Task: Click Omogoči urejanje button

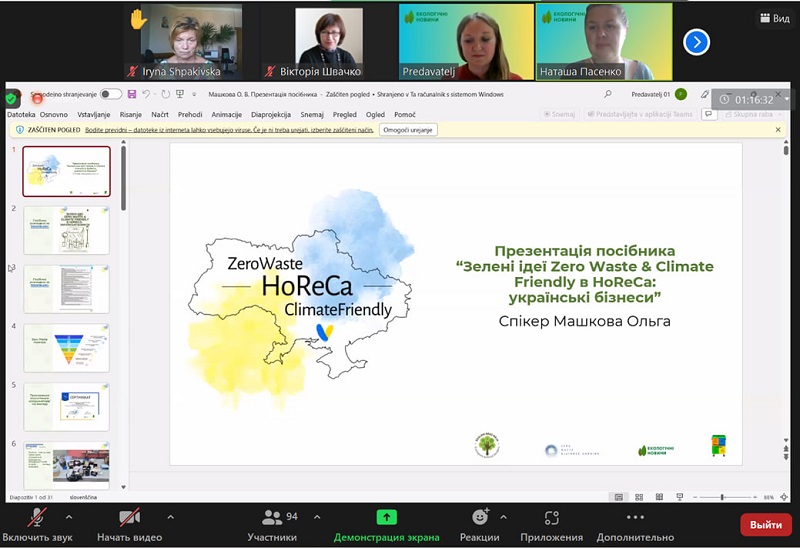Action: 408,130
